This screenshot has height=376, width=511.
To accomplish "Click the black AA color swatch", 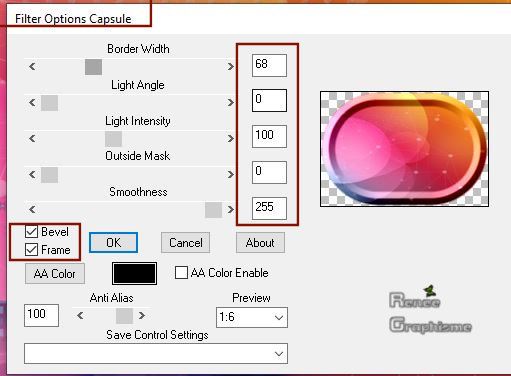I will [134, 274].
